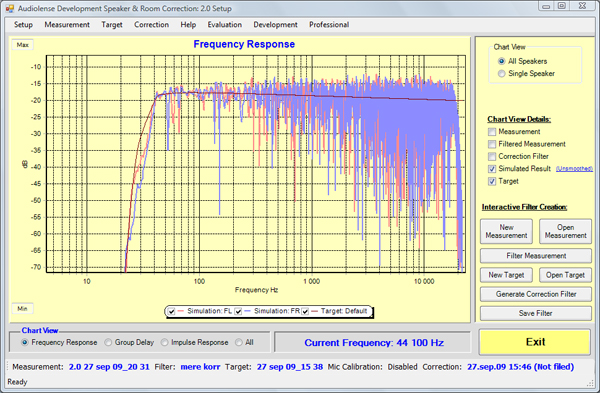Click the Save Filter button

(536, 313)
